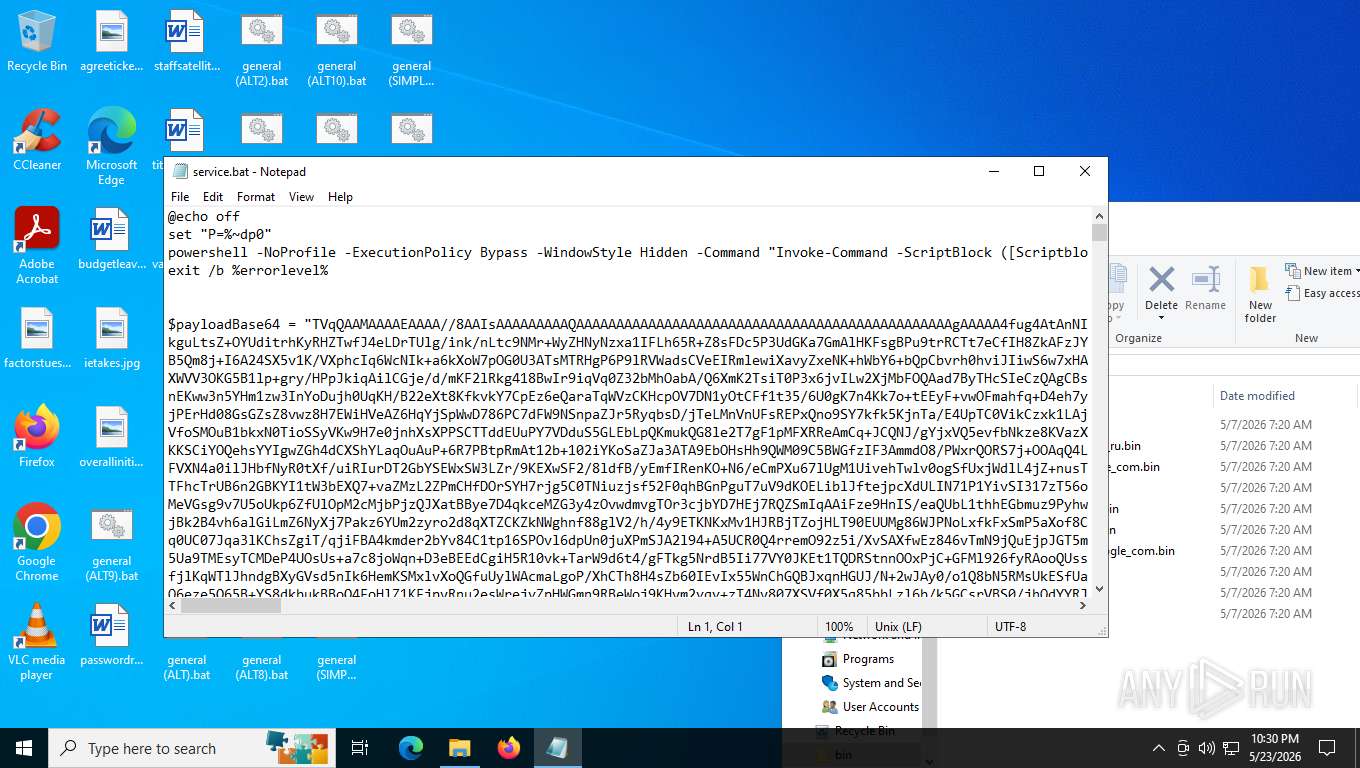This screenshot has width=1360, height=768.
Task: Open Firefox from the taskbar
Action: [x=509, y=748]
